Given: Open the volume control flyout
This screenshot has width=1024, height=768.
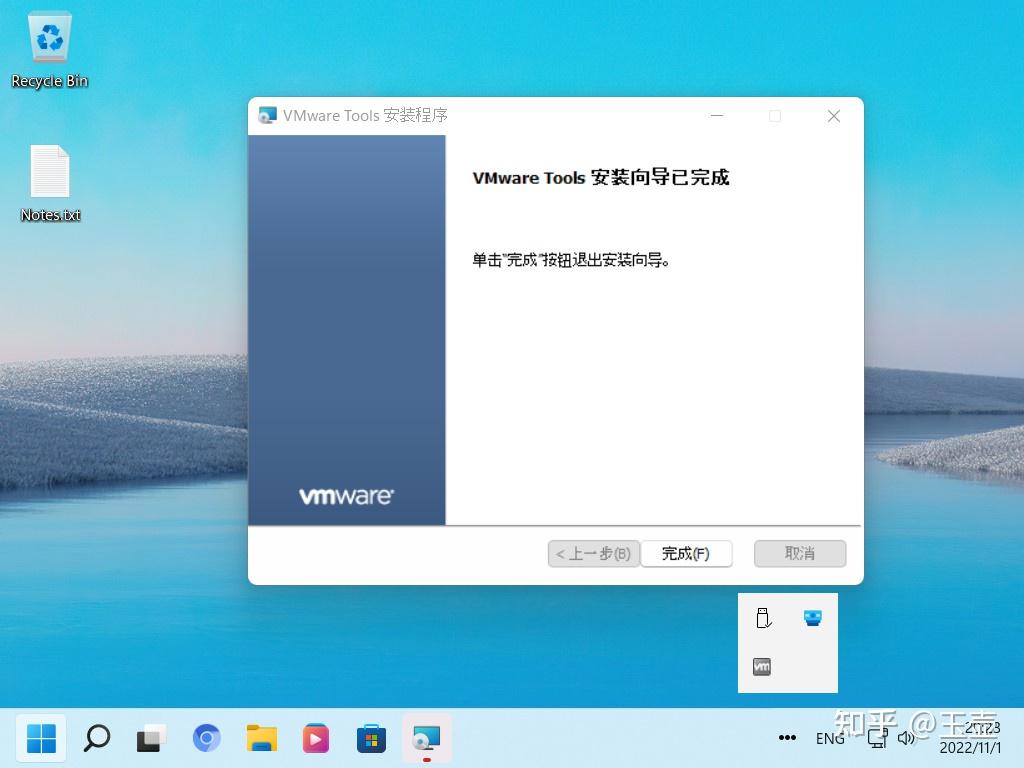Looking at the screenshot, I should tap(906, 738).
